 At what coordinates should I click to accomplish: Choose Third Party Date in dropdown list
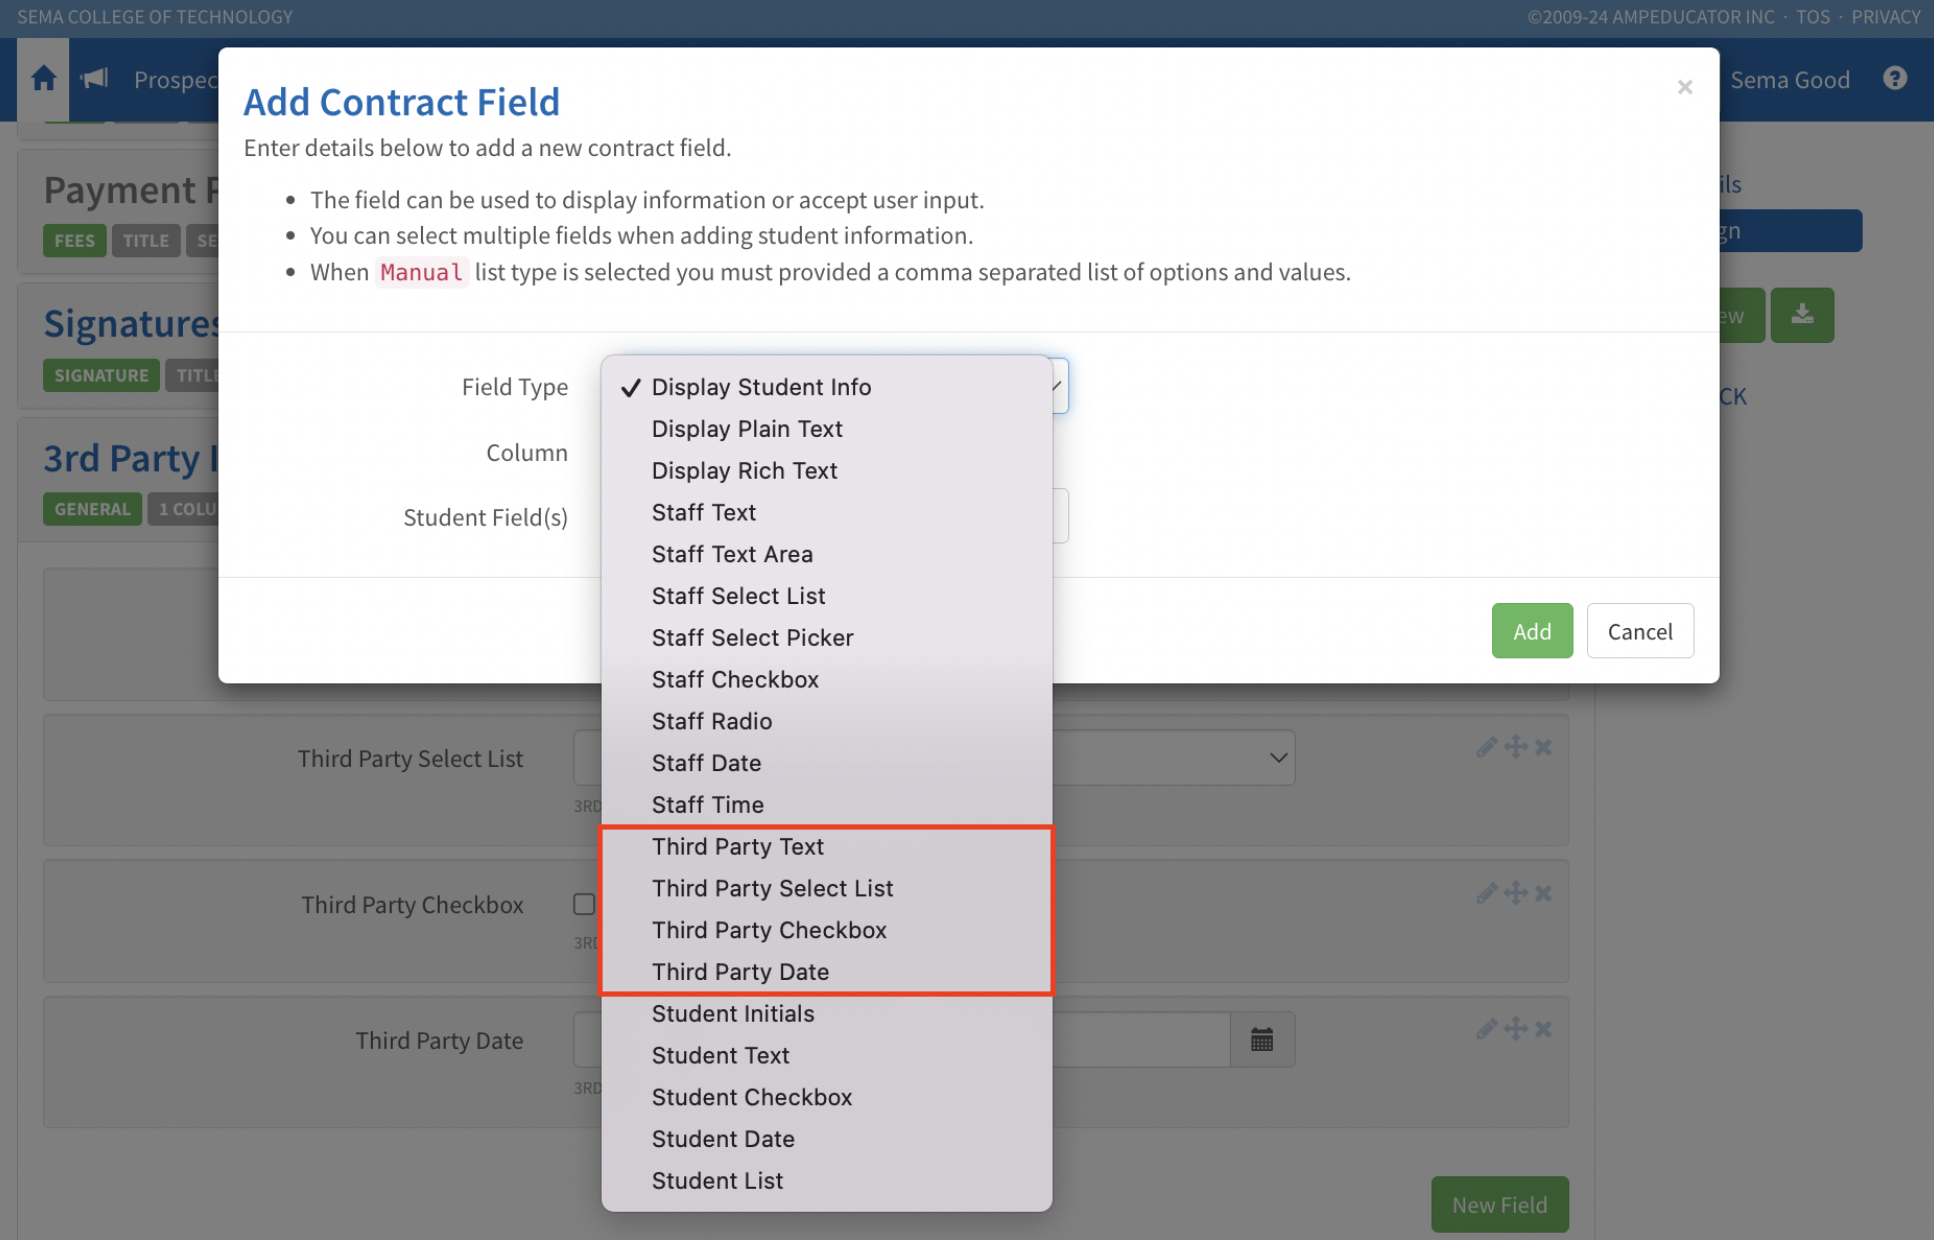coord(740,972)
